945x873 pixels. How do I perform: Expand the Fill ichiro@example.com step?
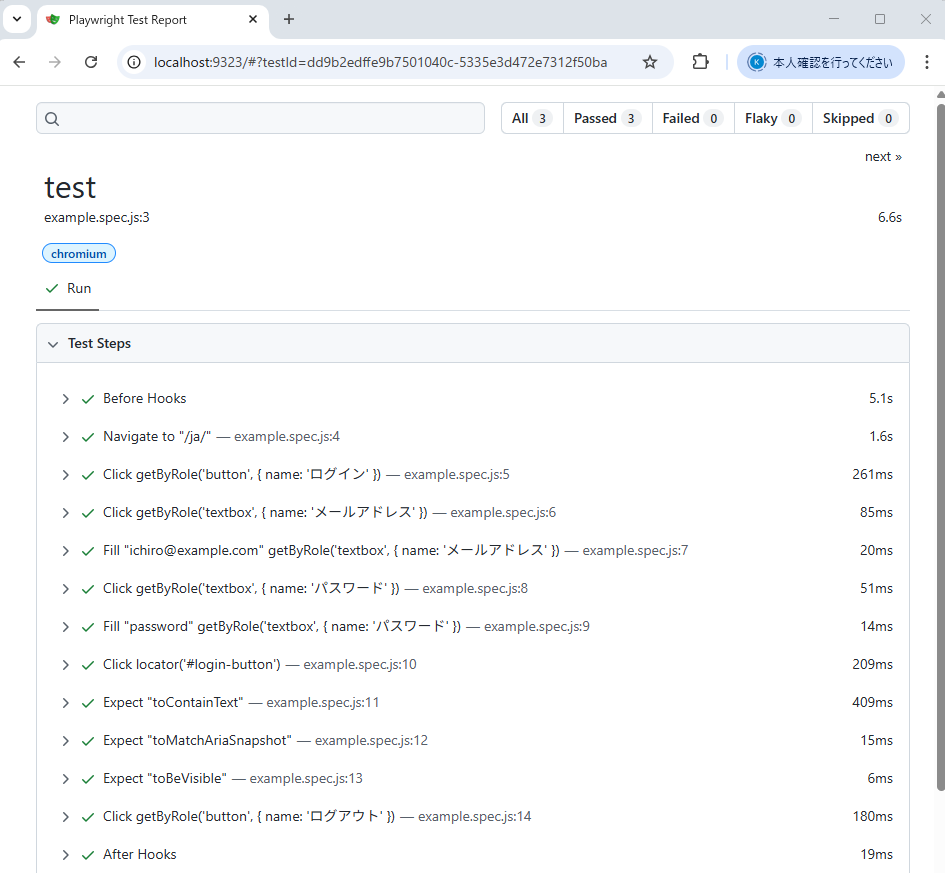pos(66,551)
